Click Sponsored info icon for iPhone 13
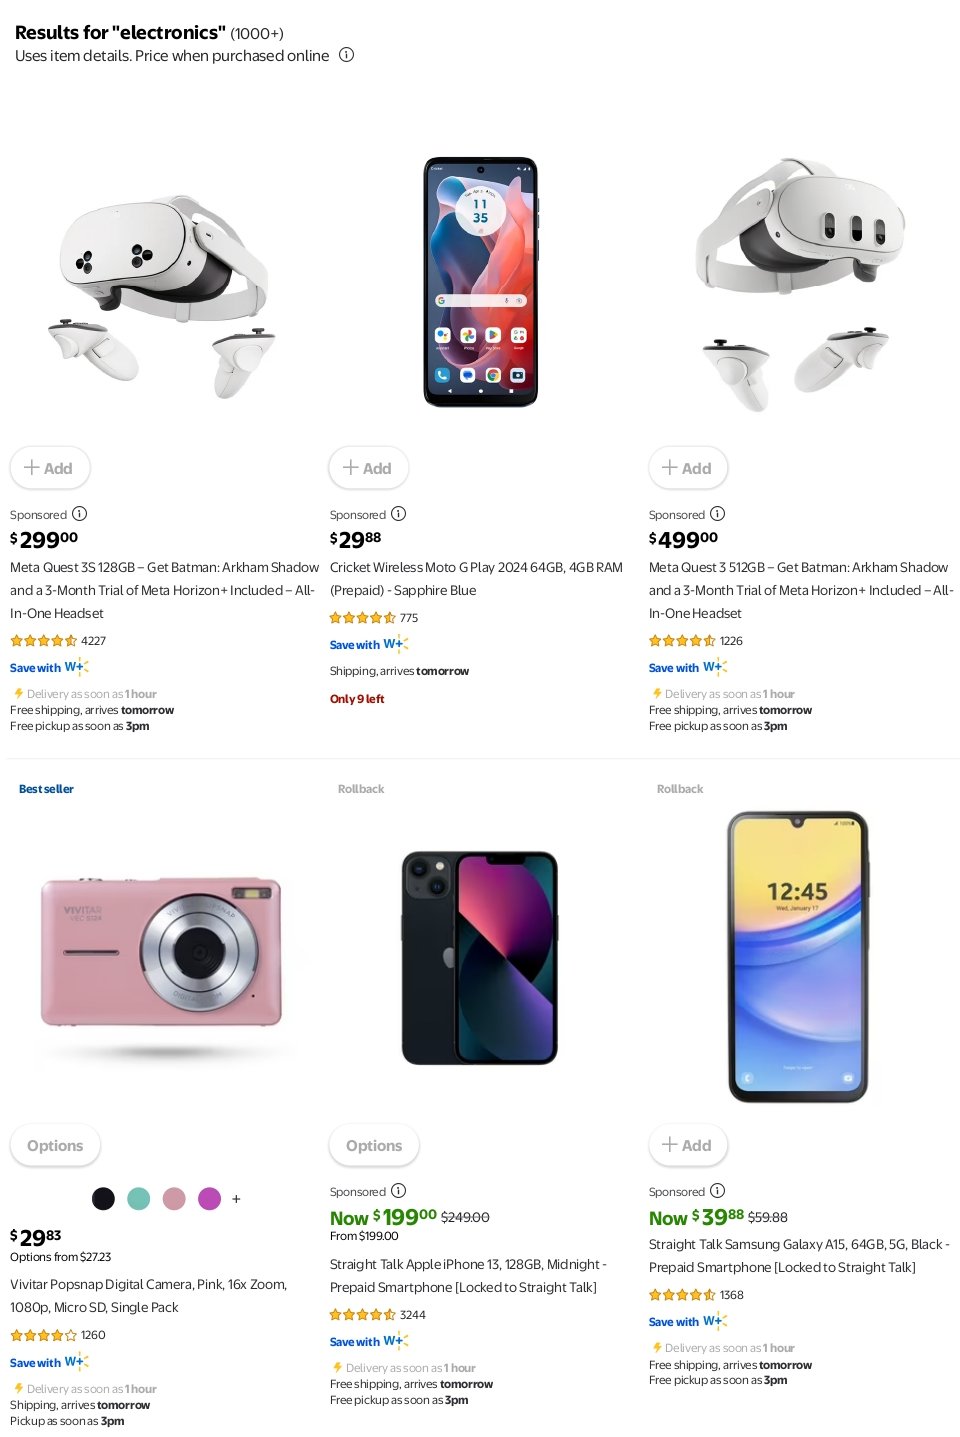This screenshot has height=1437, width=960. [x=398, y=1191]
